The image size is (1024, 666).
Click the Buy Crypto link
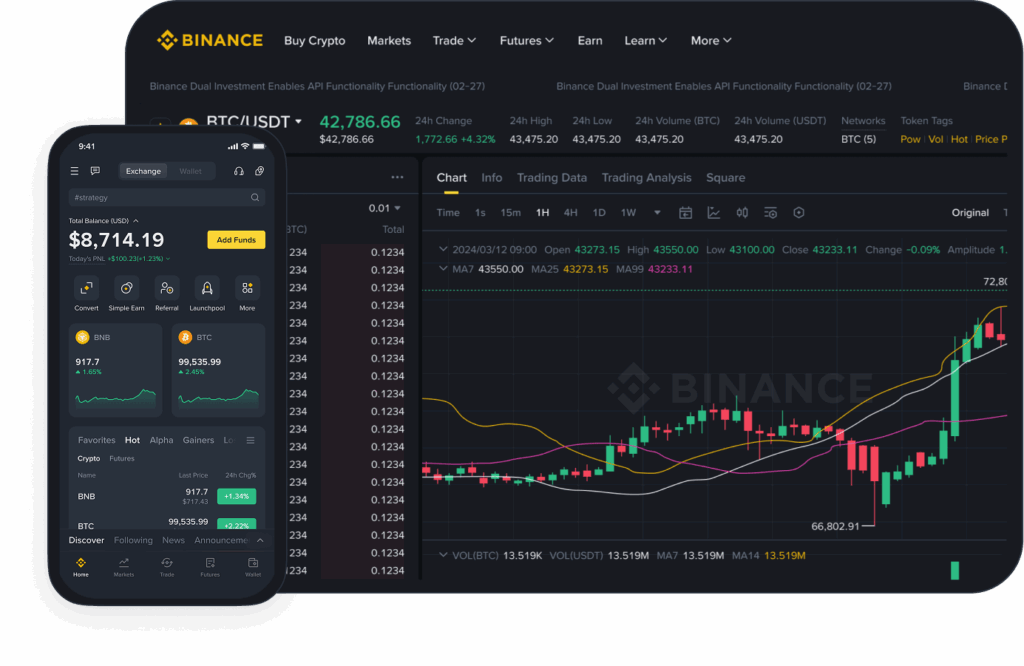314,41
